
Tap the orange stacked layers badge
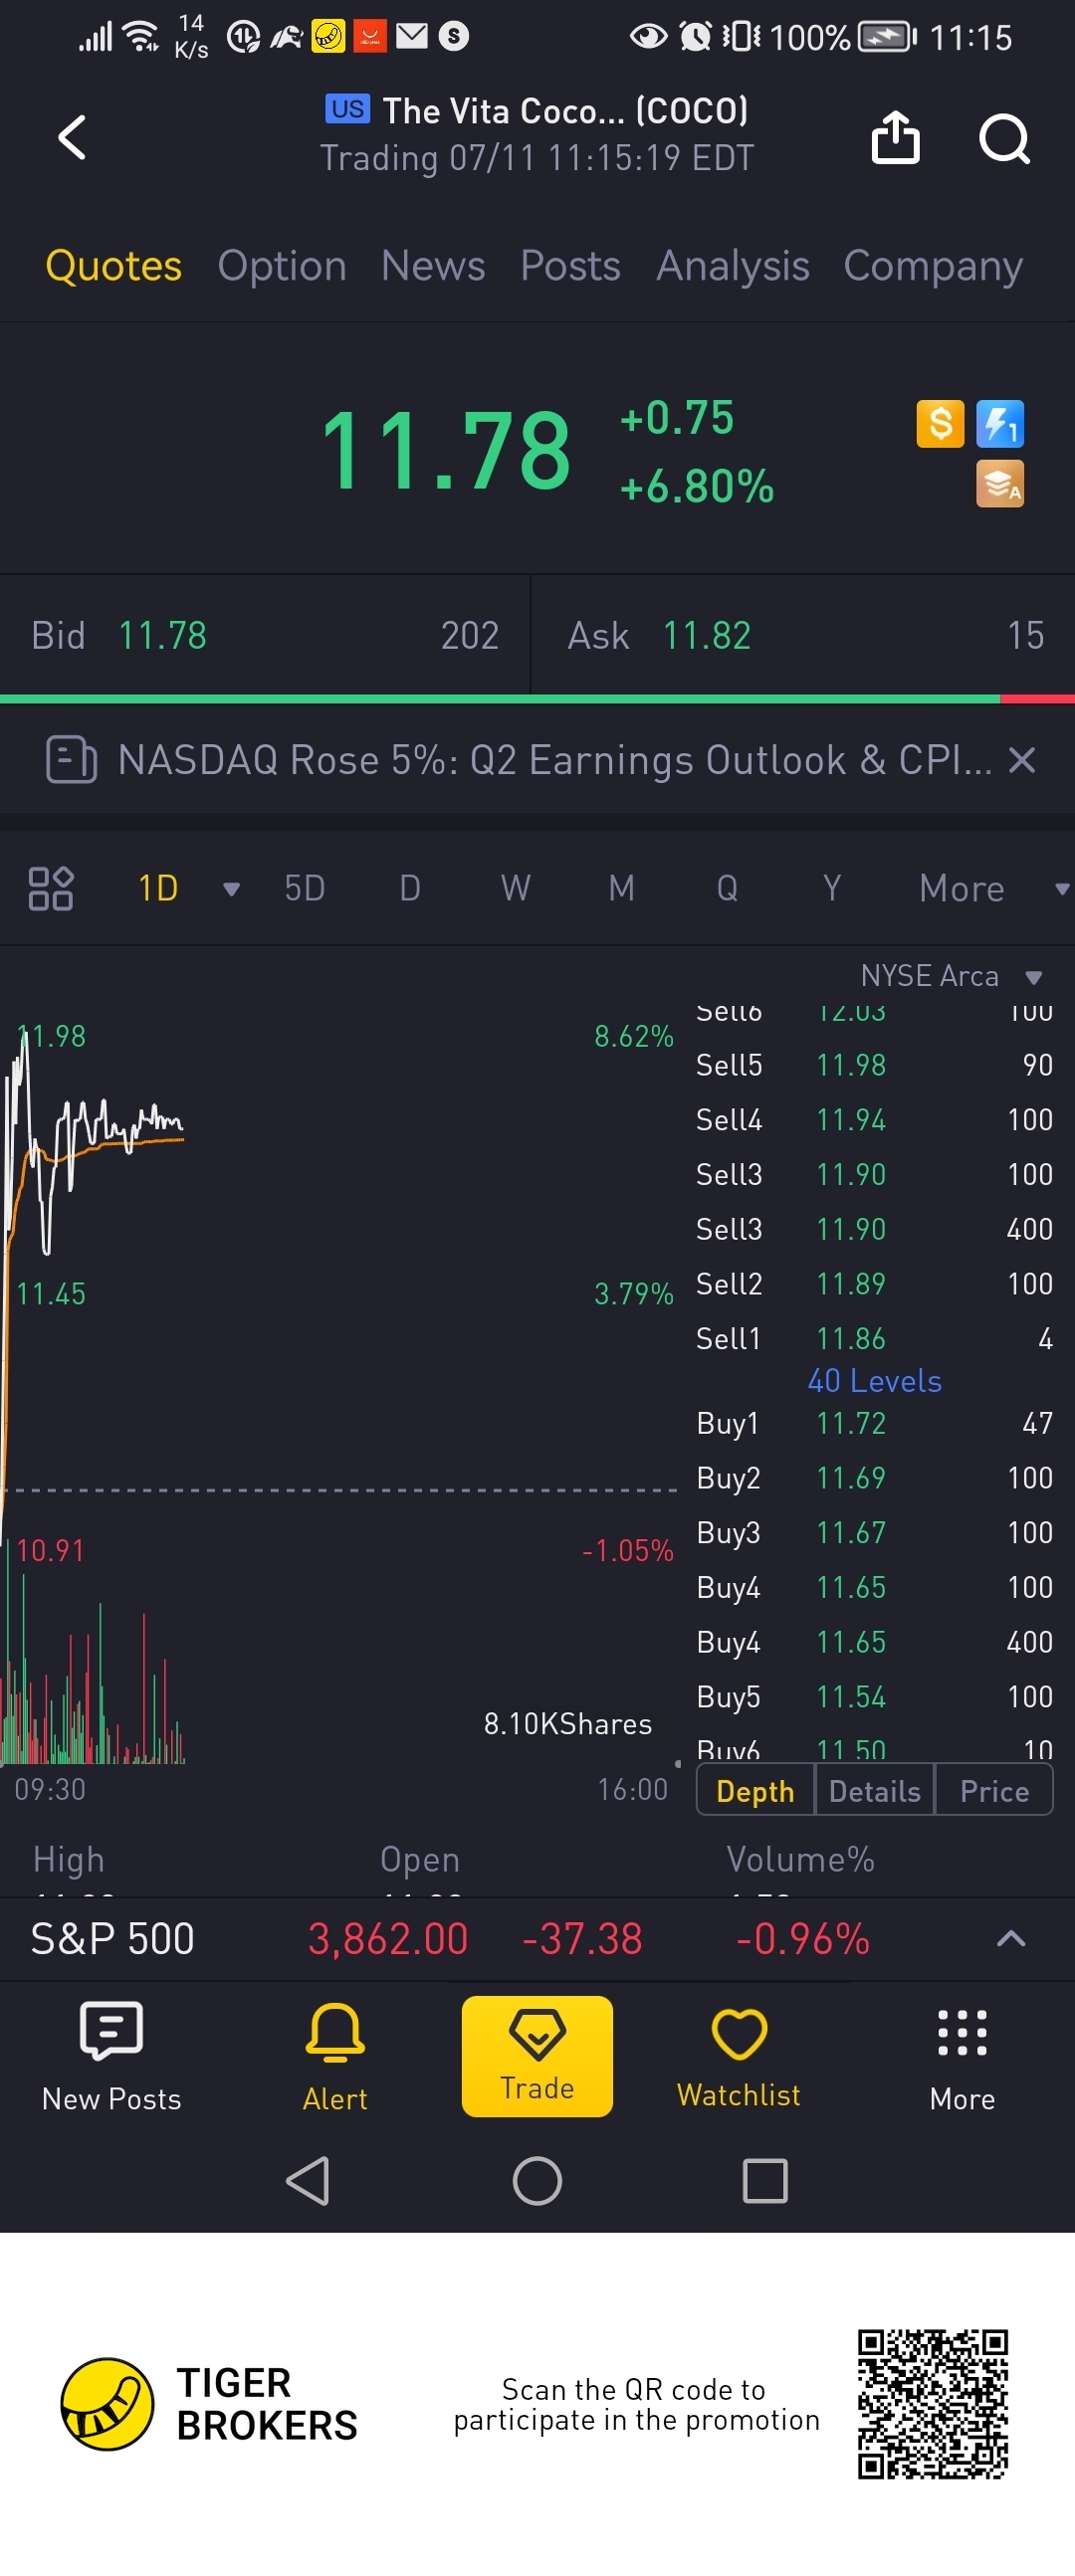click(1000, 484)
